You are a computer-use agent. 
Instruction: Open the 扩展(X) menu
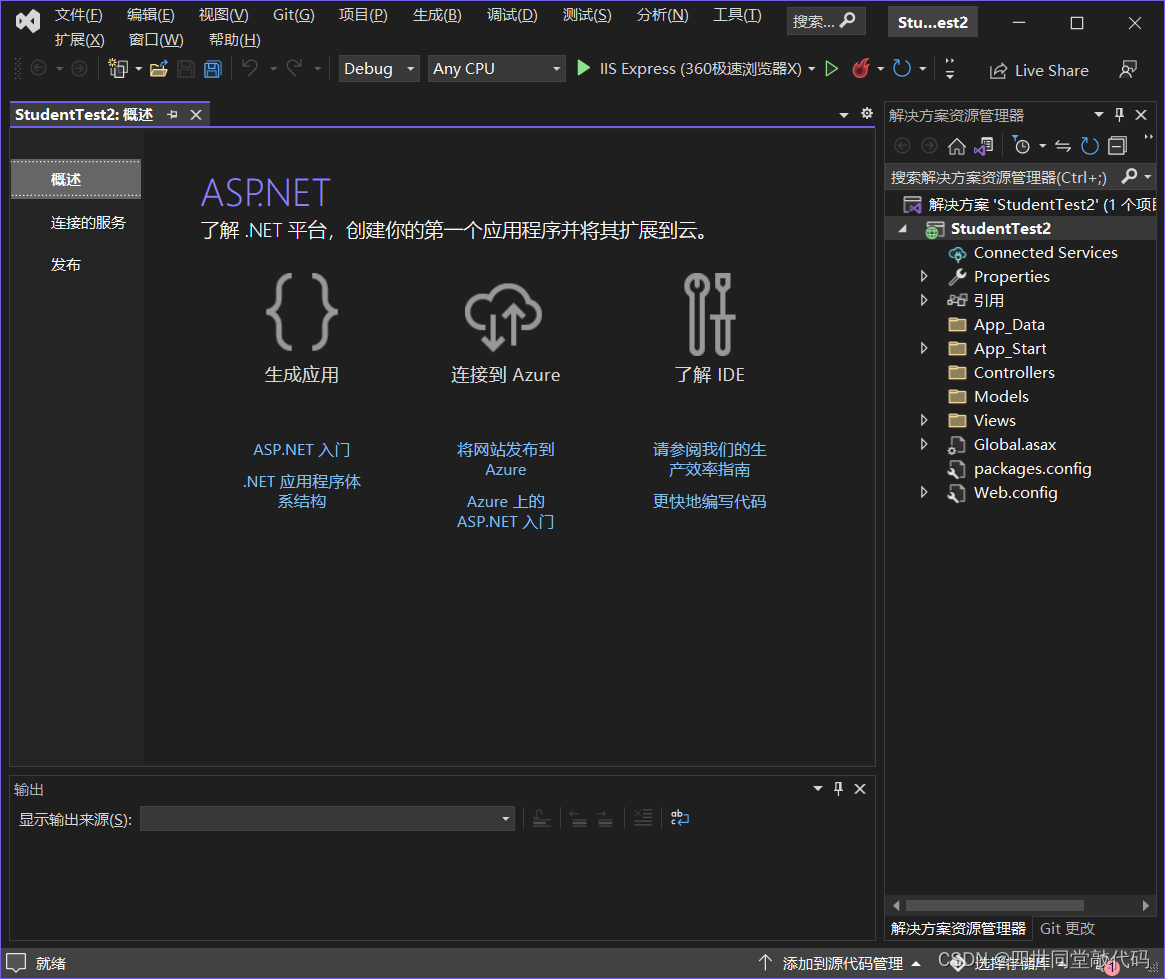(79, 40)
